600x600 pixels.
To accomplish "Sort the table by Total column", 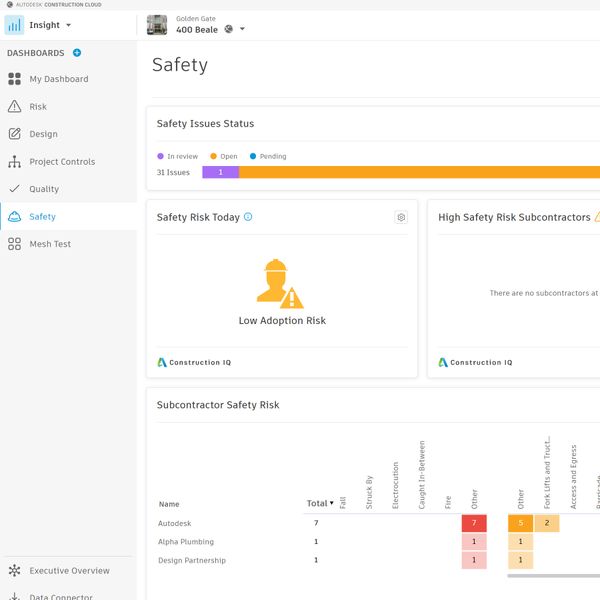I will [x=320, y=503].
